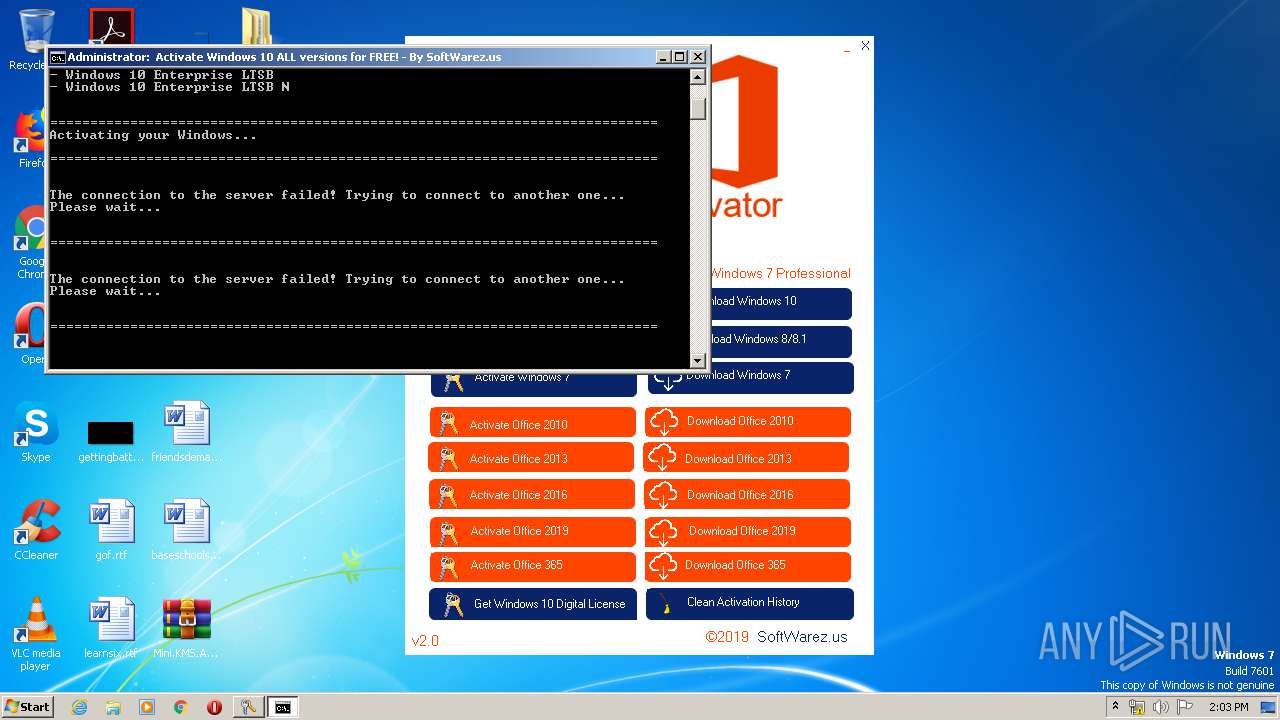The height and width of the screenshot is (720, 1280).
Task: Click Activate Office 2016 button
Action: (532, 494)
